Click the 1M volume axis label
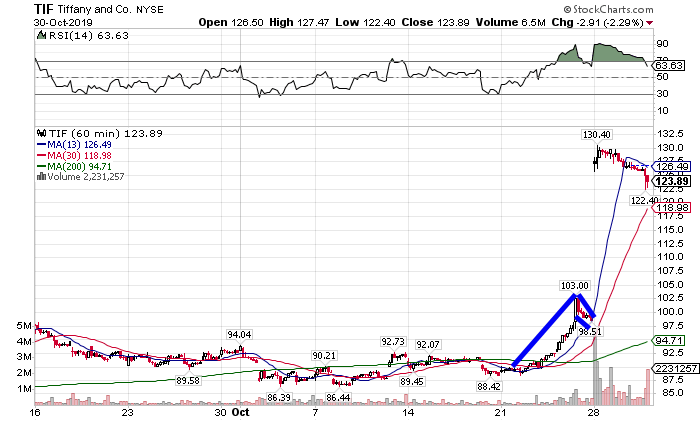This screenshot has height=421, width=700. pos(25,389)
